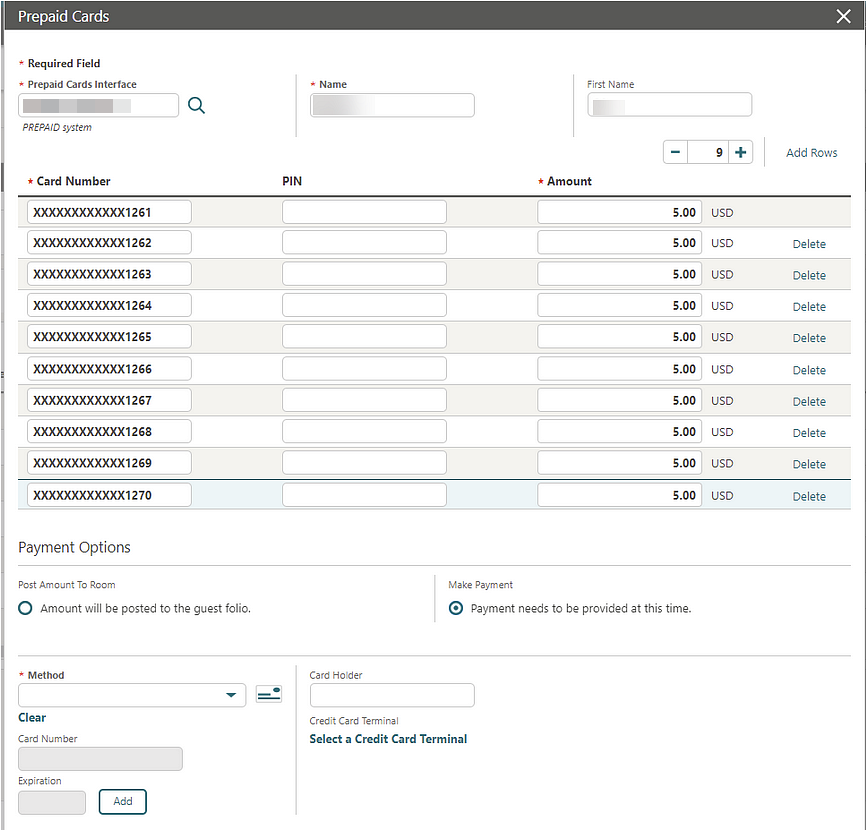Click card number field XXXXXXXXXXXX1262
866x830 pixels.
[109, 242]
